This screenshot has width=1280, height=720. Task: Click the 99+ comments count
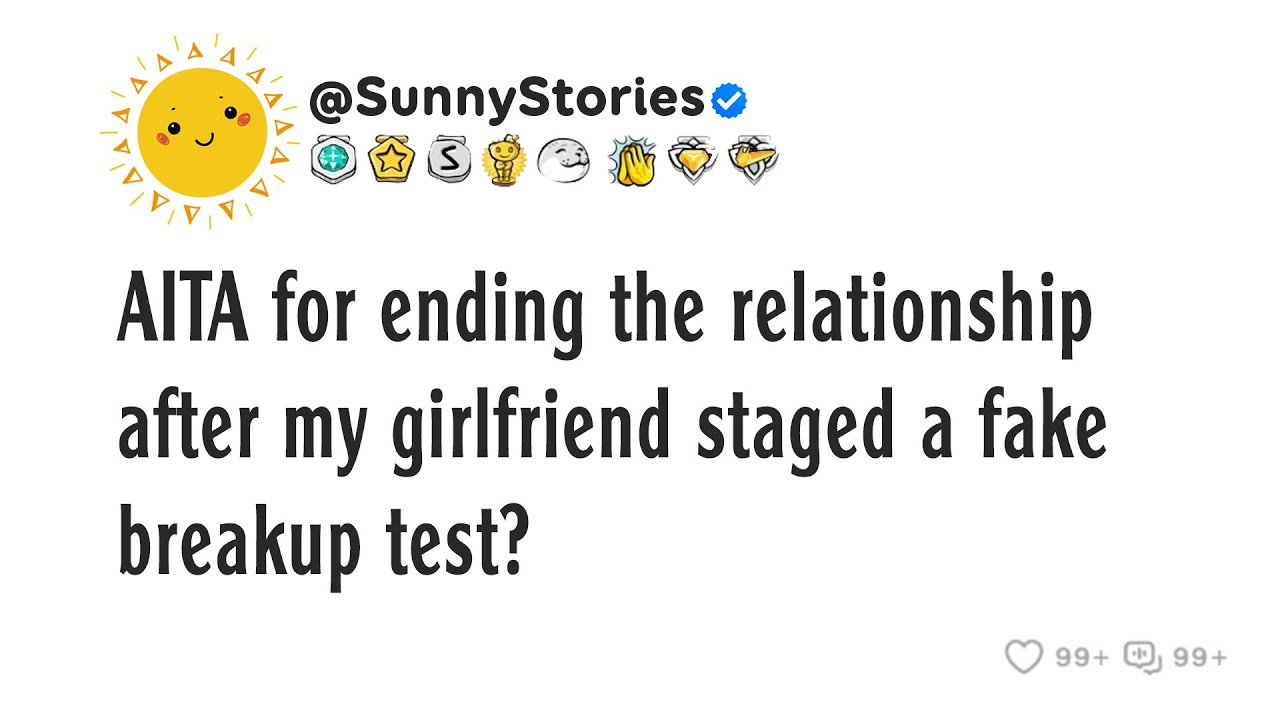(1199, 657)
